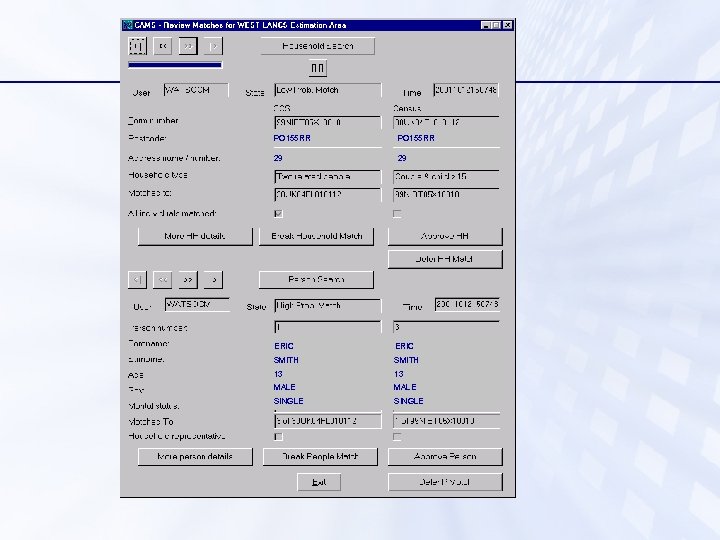Viewport: 720px width, 540px height.
Task: Click Census Person number field showing 3
Action: point(446,327)
